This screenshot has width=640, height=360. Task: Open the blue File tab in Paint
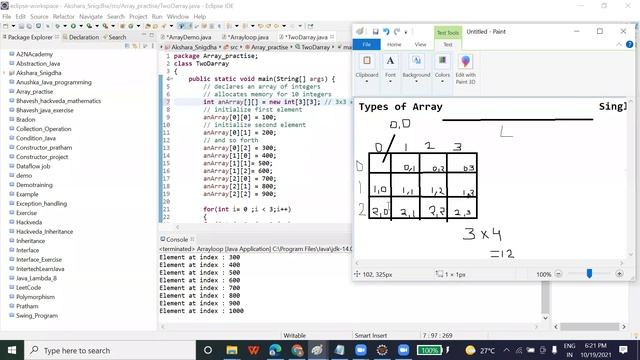(367, 44)
